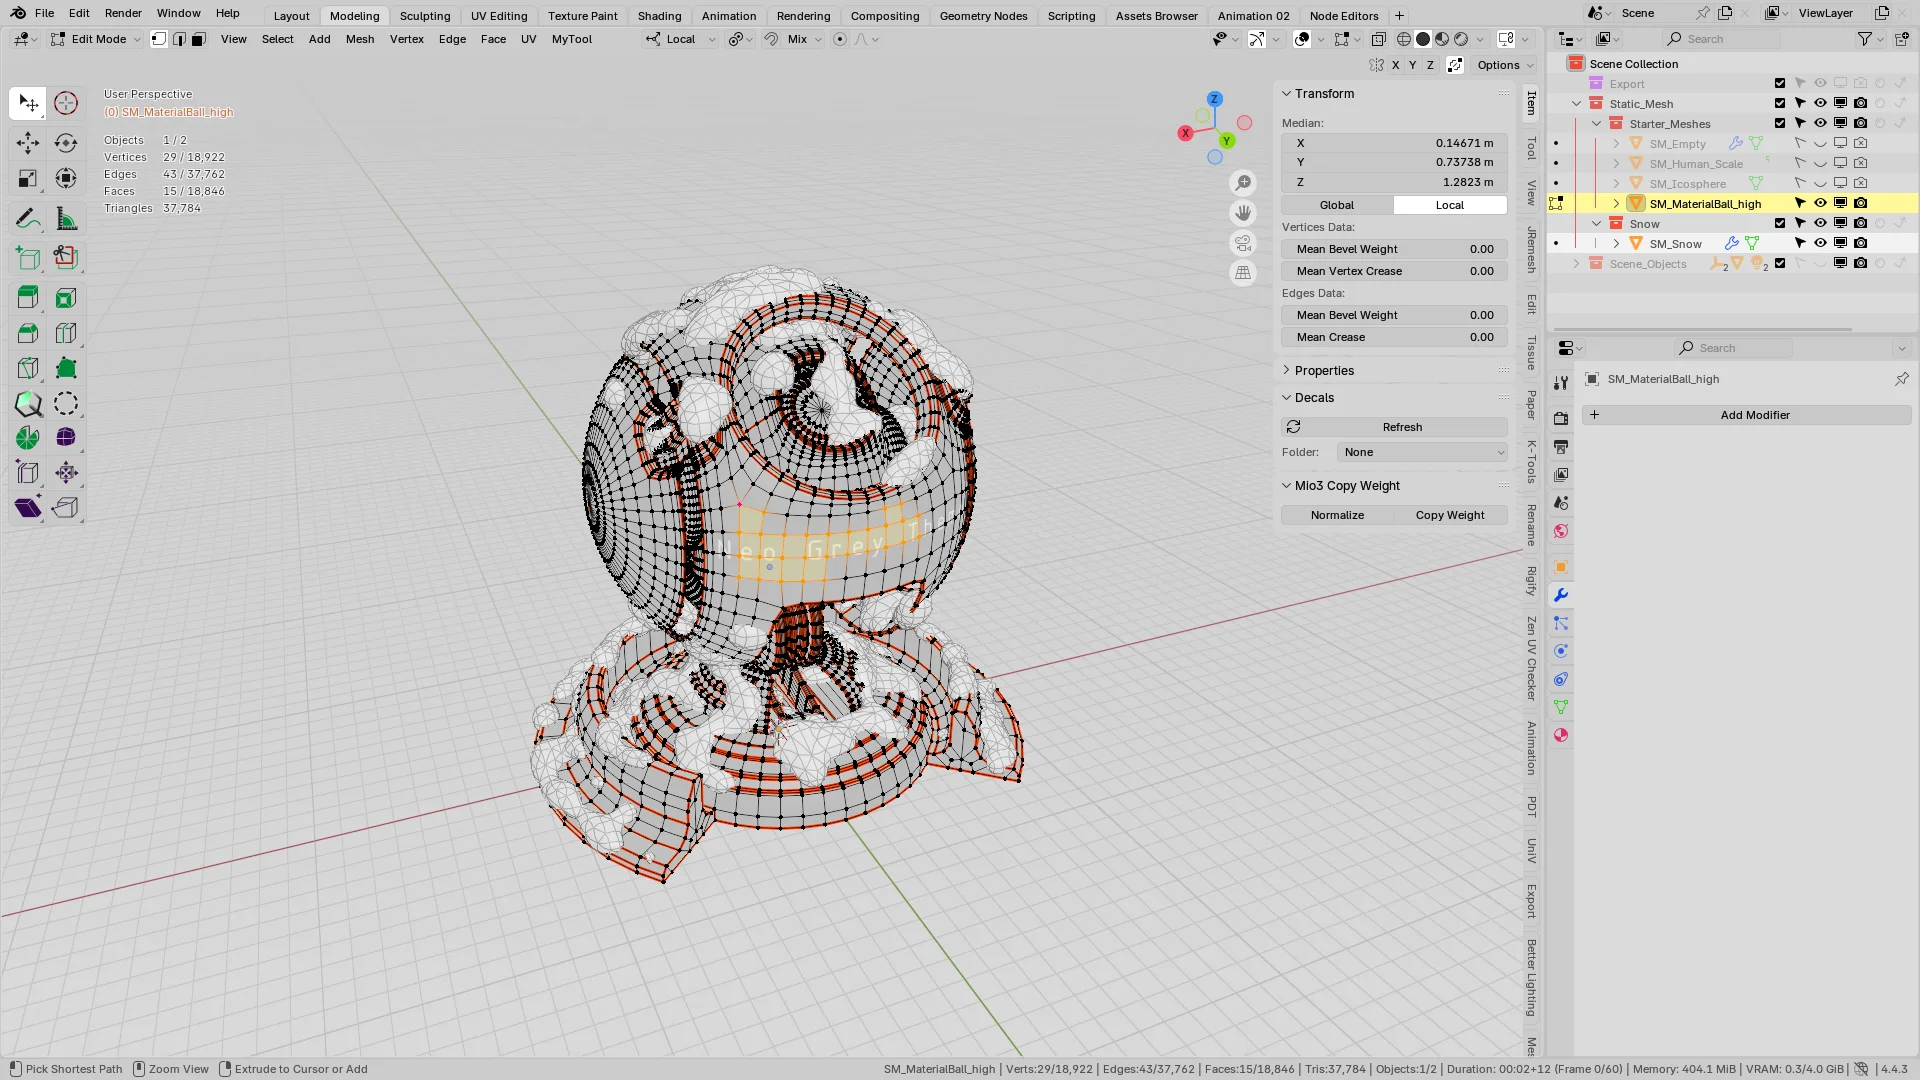
Task: Uncheck the Static_Mesh collection checkbox
Action: click(x=1780, y=103)
